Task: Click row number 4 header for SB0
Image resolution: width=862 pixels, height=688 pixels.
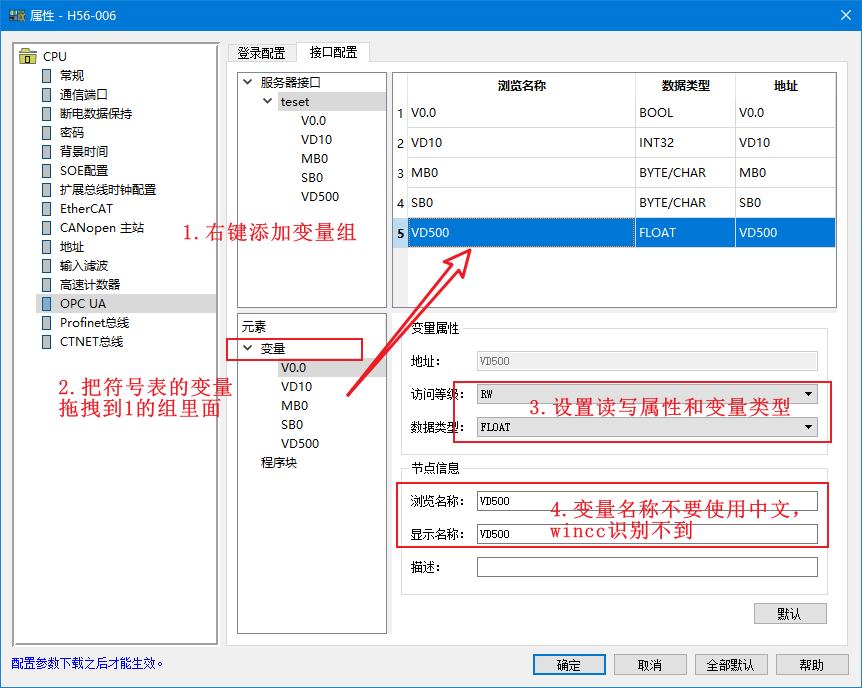Action: click(x=400, y=203)
